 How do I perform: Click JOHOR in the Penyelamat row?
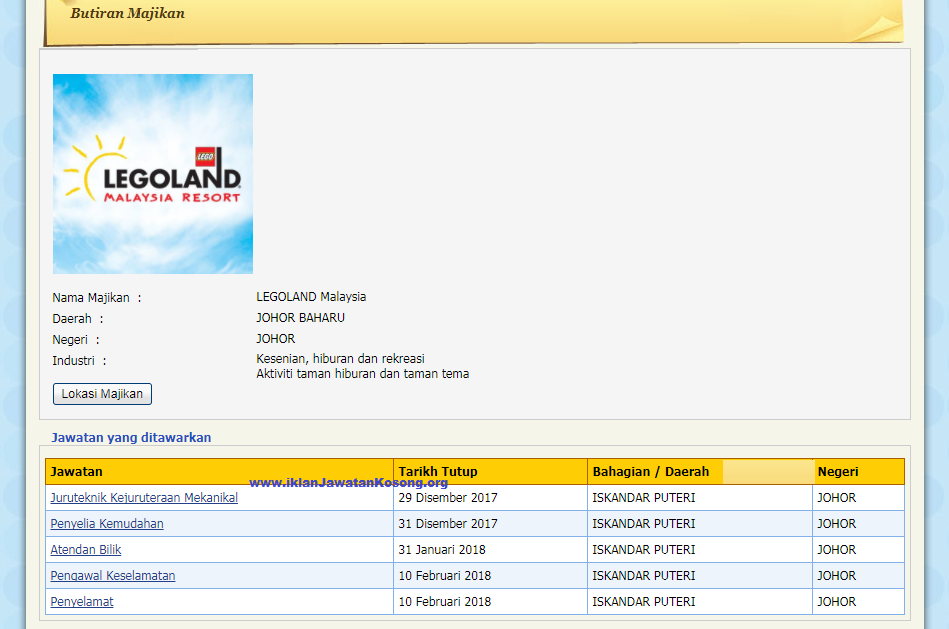[836, 602]
